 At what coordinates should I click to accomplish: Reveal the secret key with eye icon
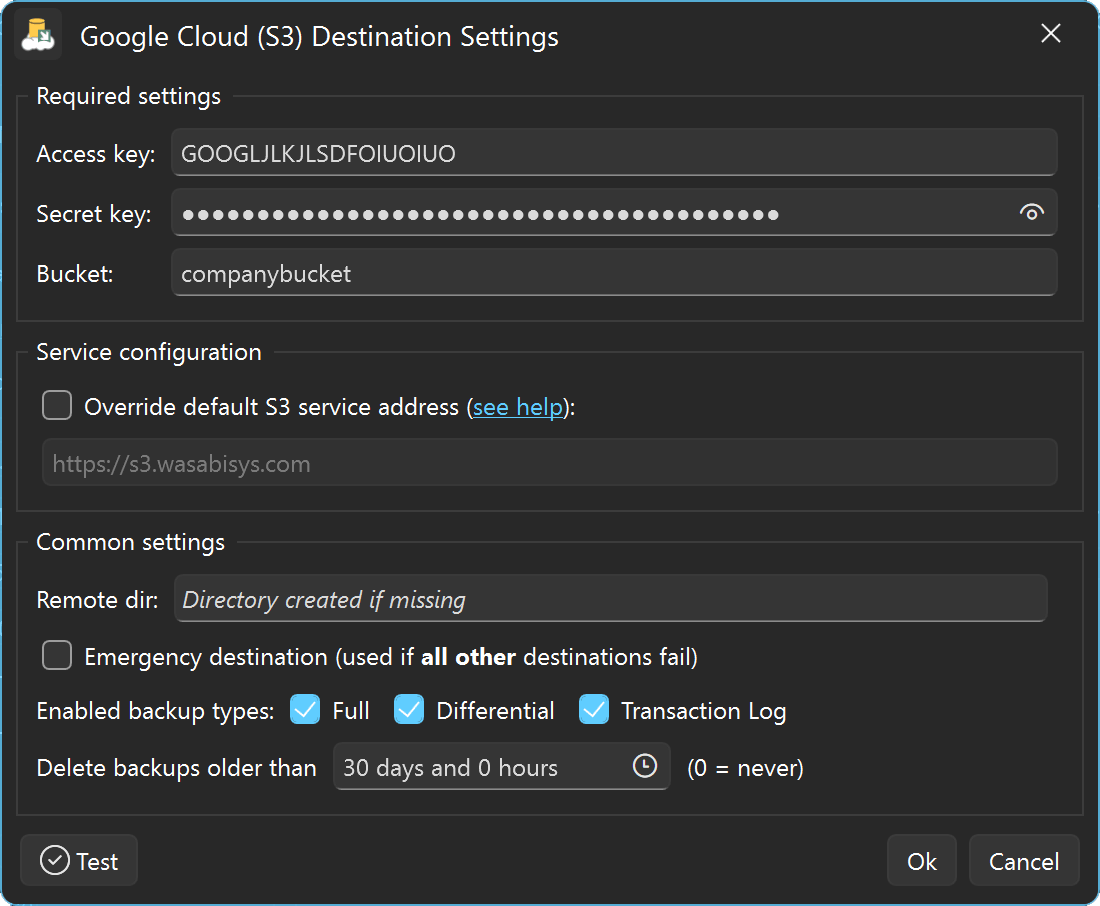point(1031,212)
